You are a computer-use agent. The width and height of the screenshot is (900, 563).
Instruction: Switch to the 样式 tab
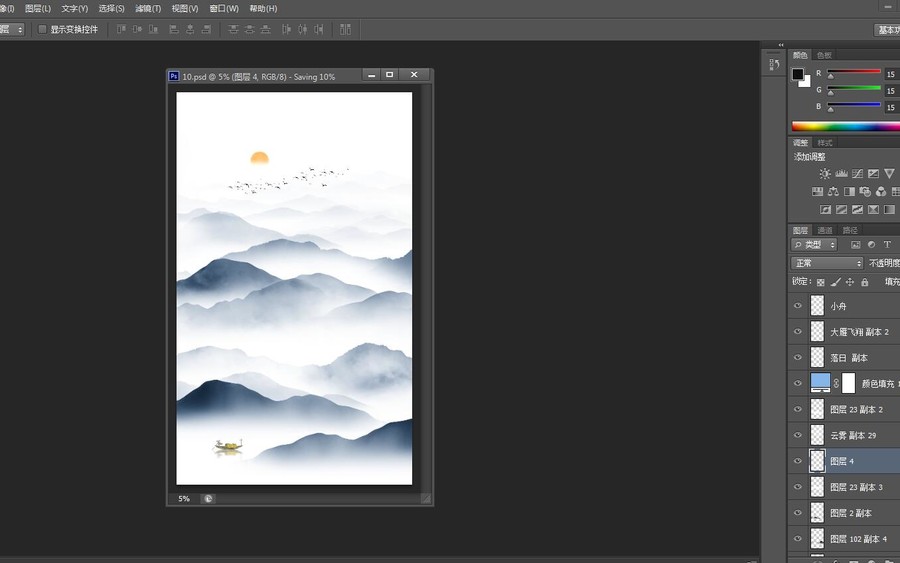pyautogui.click(x=825, y=143)
